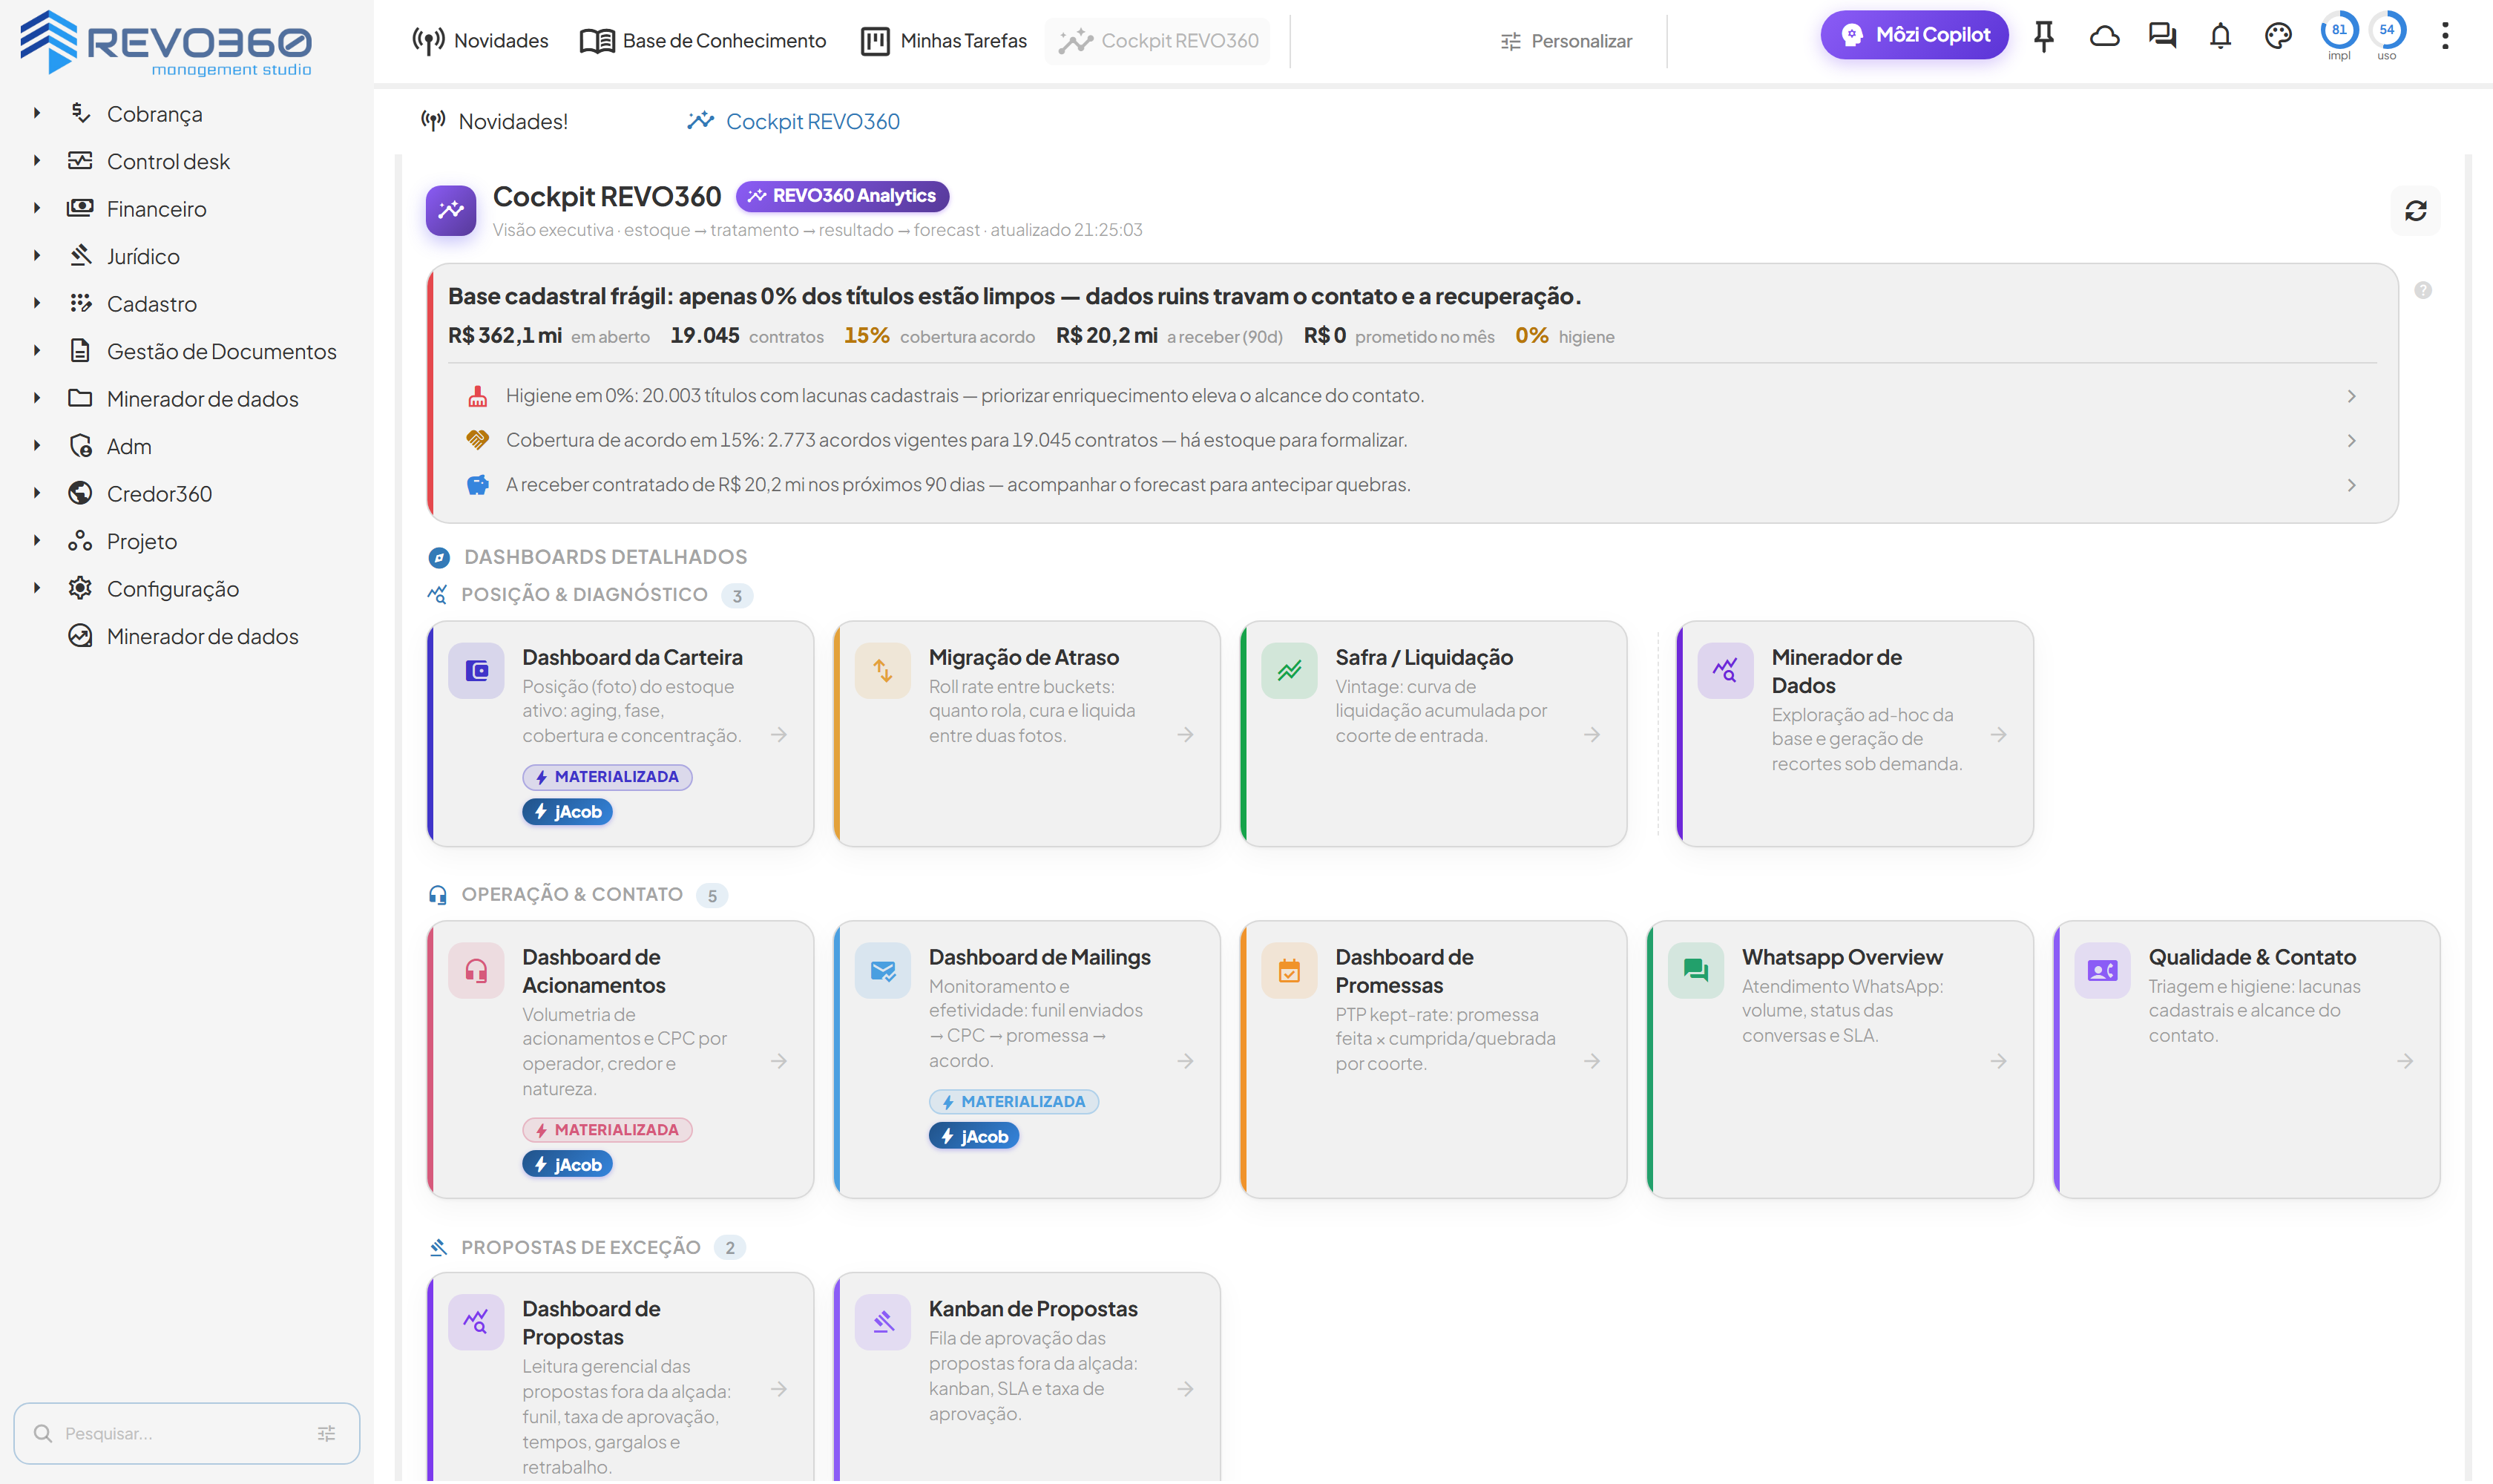The width and height of the screenshot is (2493, 1484).
Task: Click the Whatsapp Overview chat icon
Action: (1696, 970)
